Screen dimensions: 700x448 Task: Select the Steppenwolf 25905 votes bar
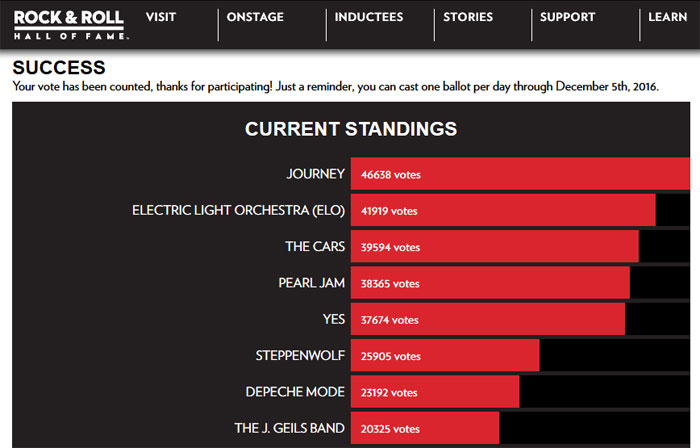[x=444, y=356]
